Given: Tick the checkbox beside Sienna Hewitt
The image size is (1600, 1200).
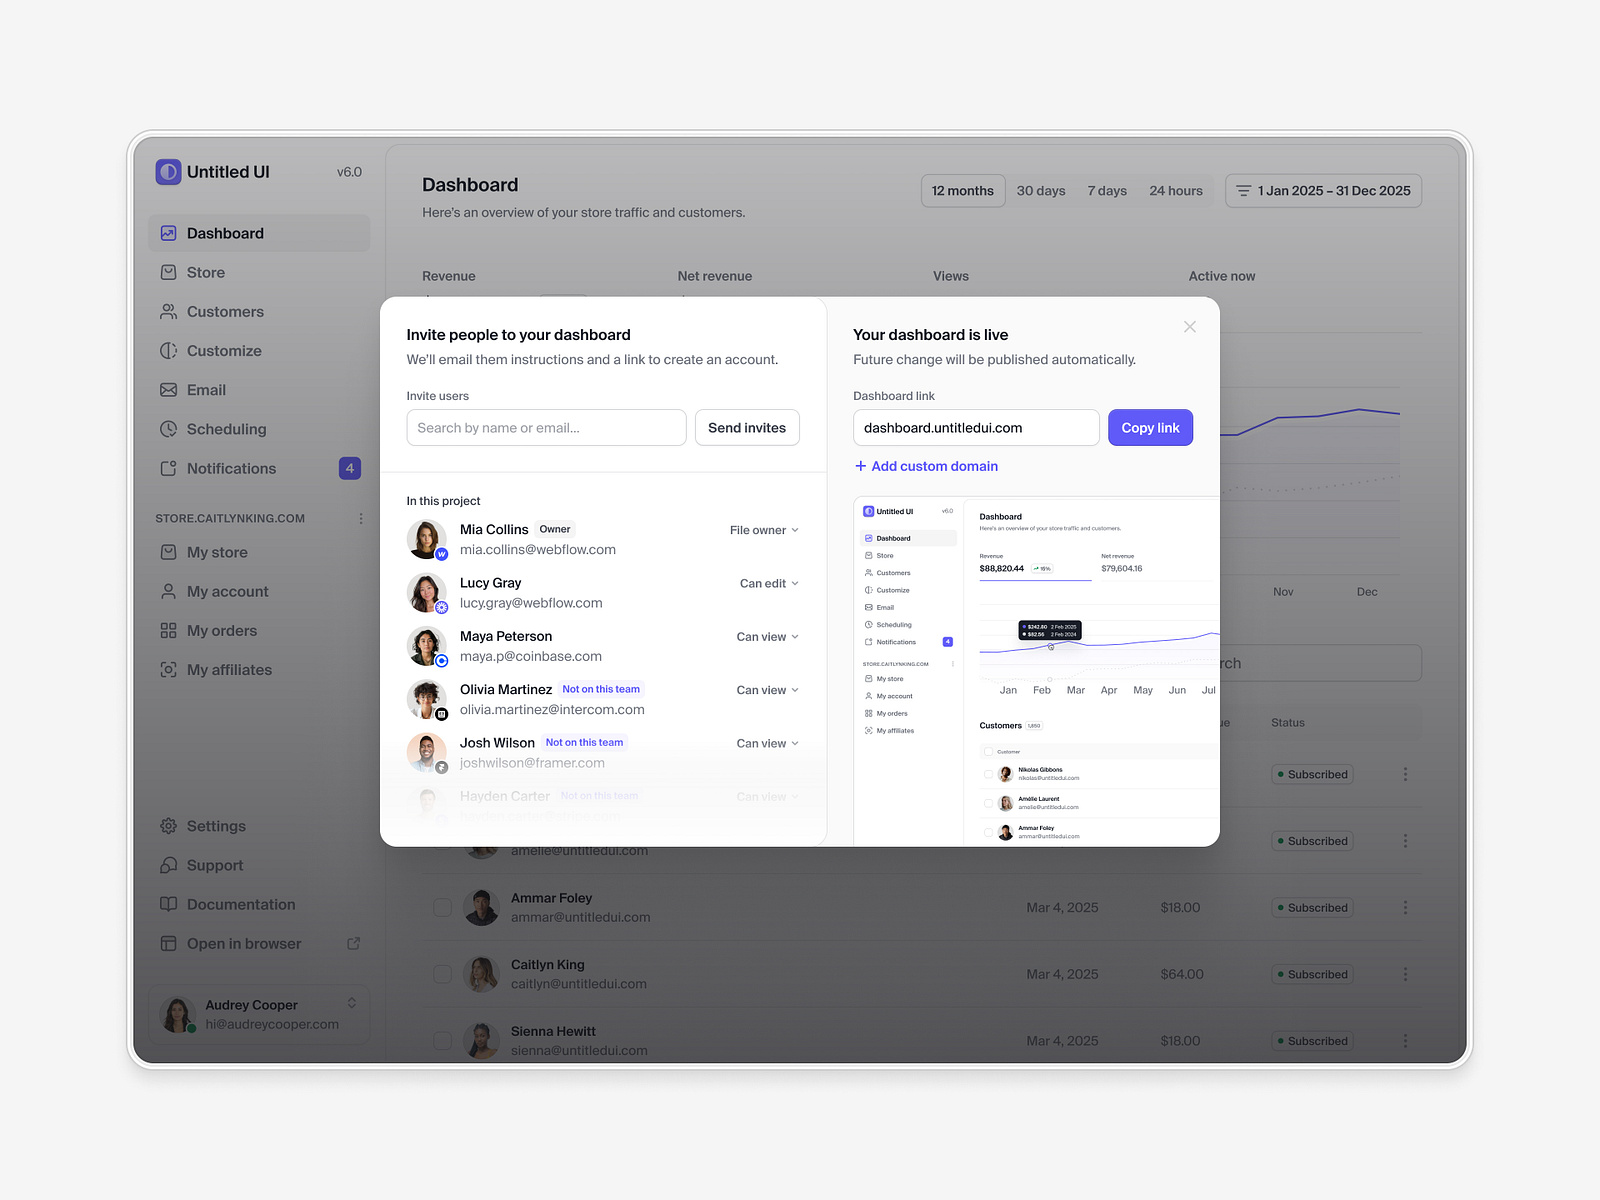Looking at the screenshot, I should coord(442,1040).
